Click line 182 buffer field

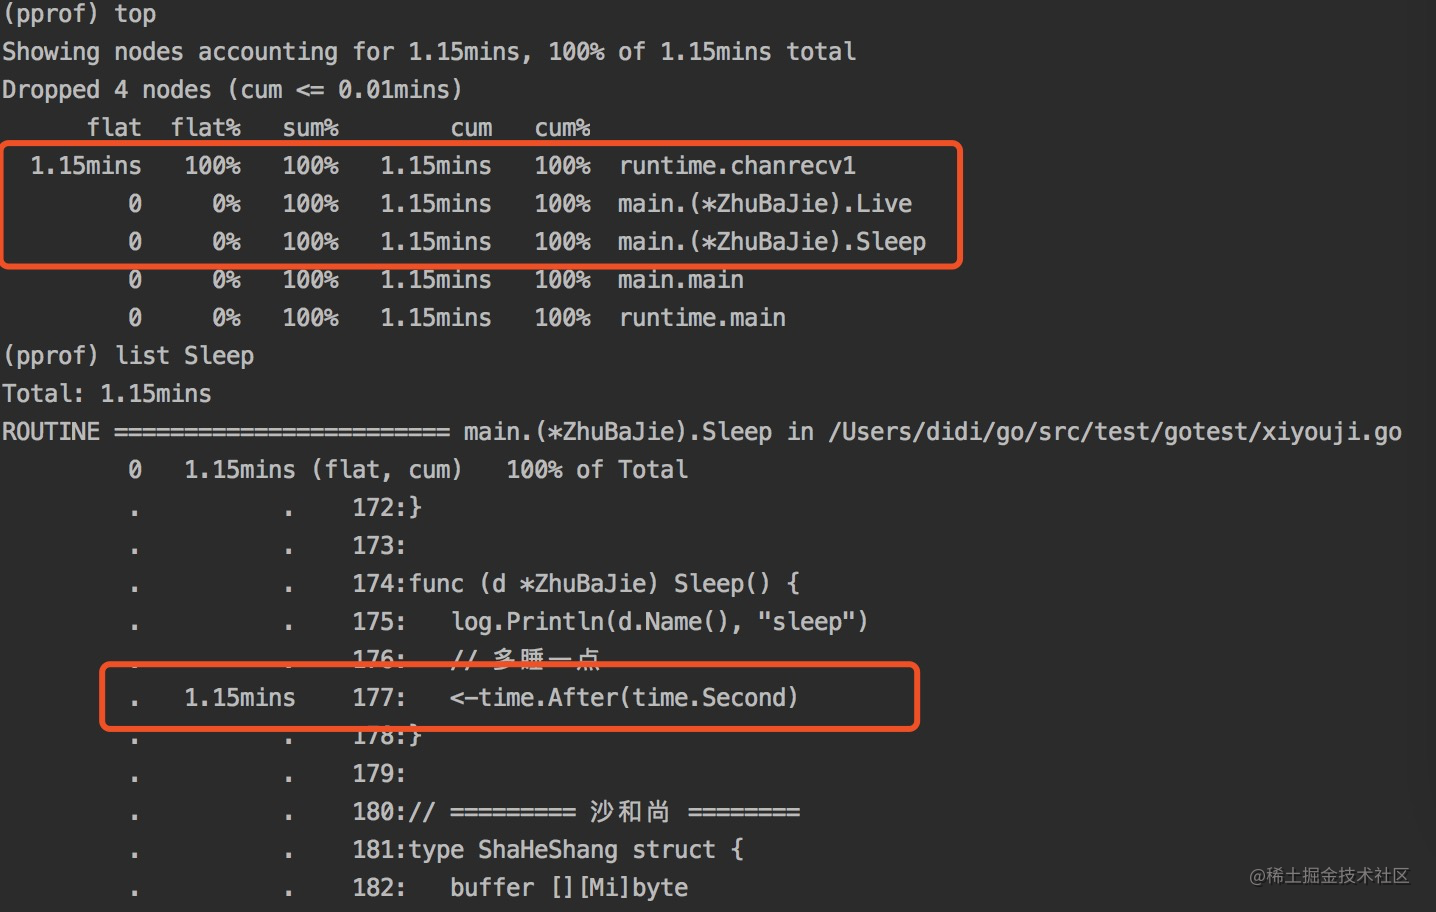coord(569,887)
